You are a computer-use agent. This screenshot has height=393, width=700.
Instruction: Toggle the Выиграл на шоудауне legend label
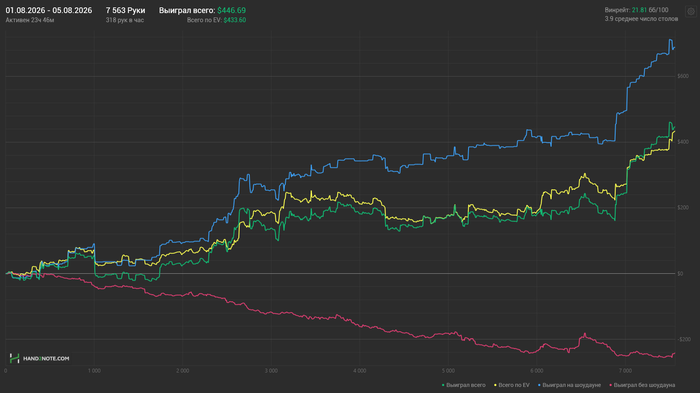[x=571, y=385]
